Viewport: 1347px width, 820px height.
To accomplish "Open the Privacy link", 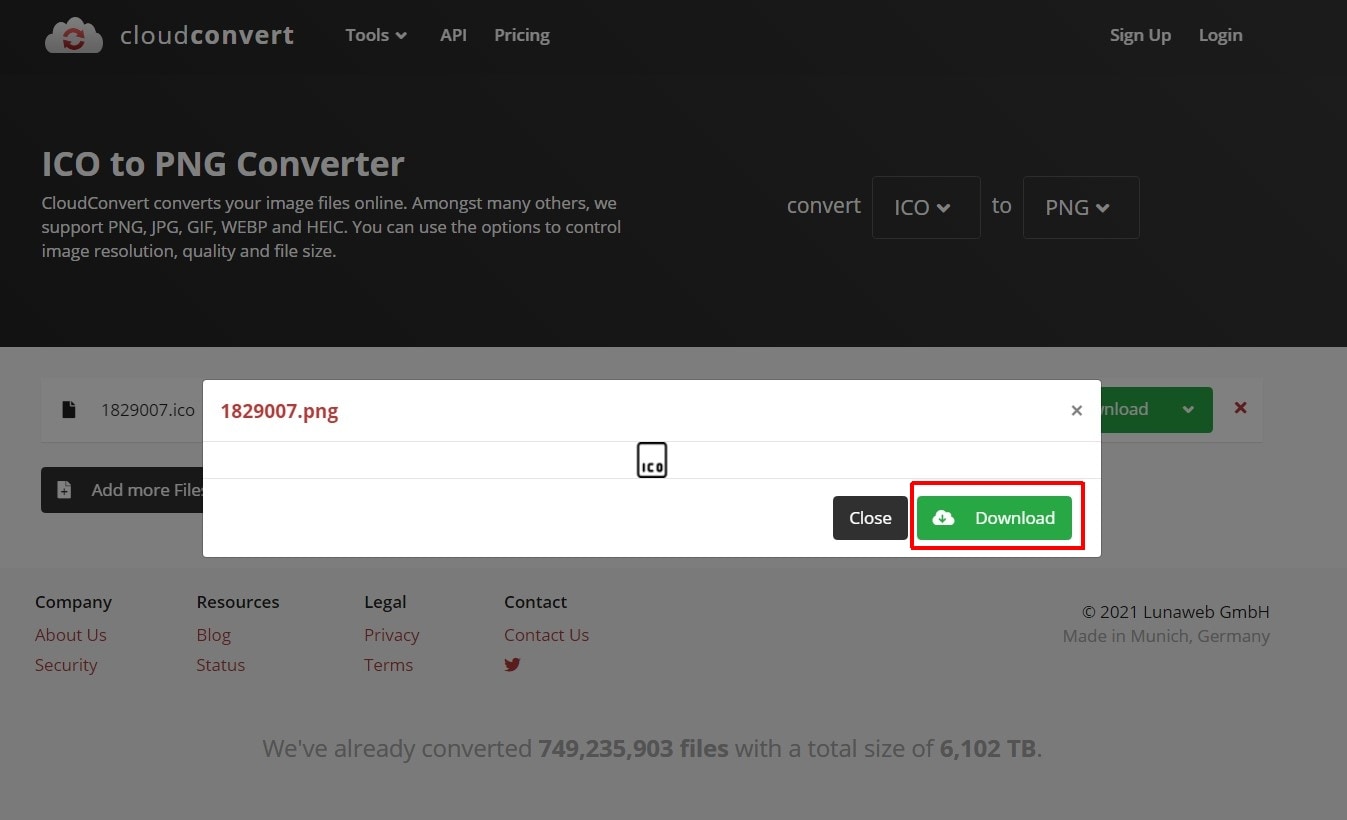I will coord(391,635).
